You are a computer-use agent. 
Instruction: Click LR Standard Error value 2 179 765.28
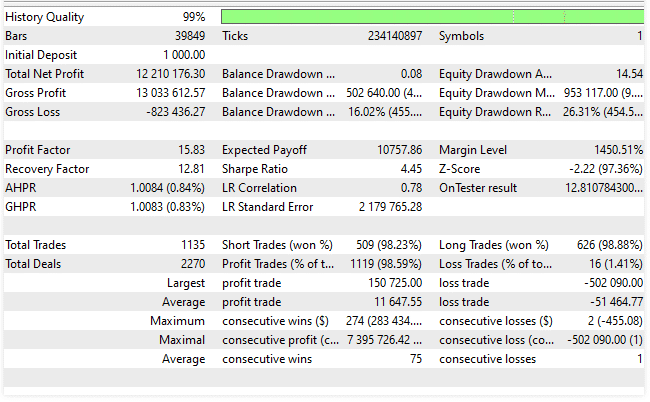pos(390,207)
